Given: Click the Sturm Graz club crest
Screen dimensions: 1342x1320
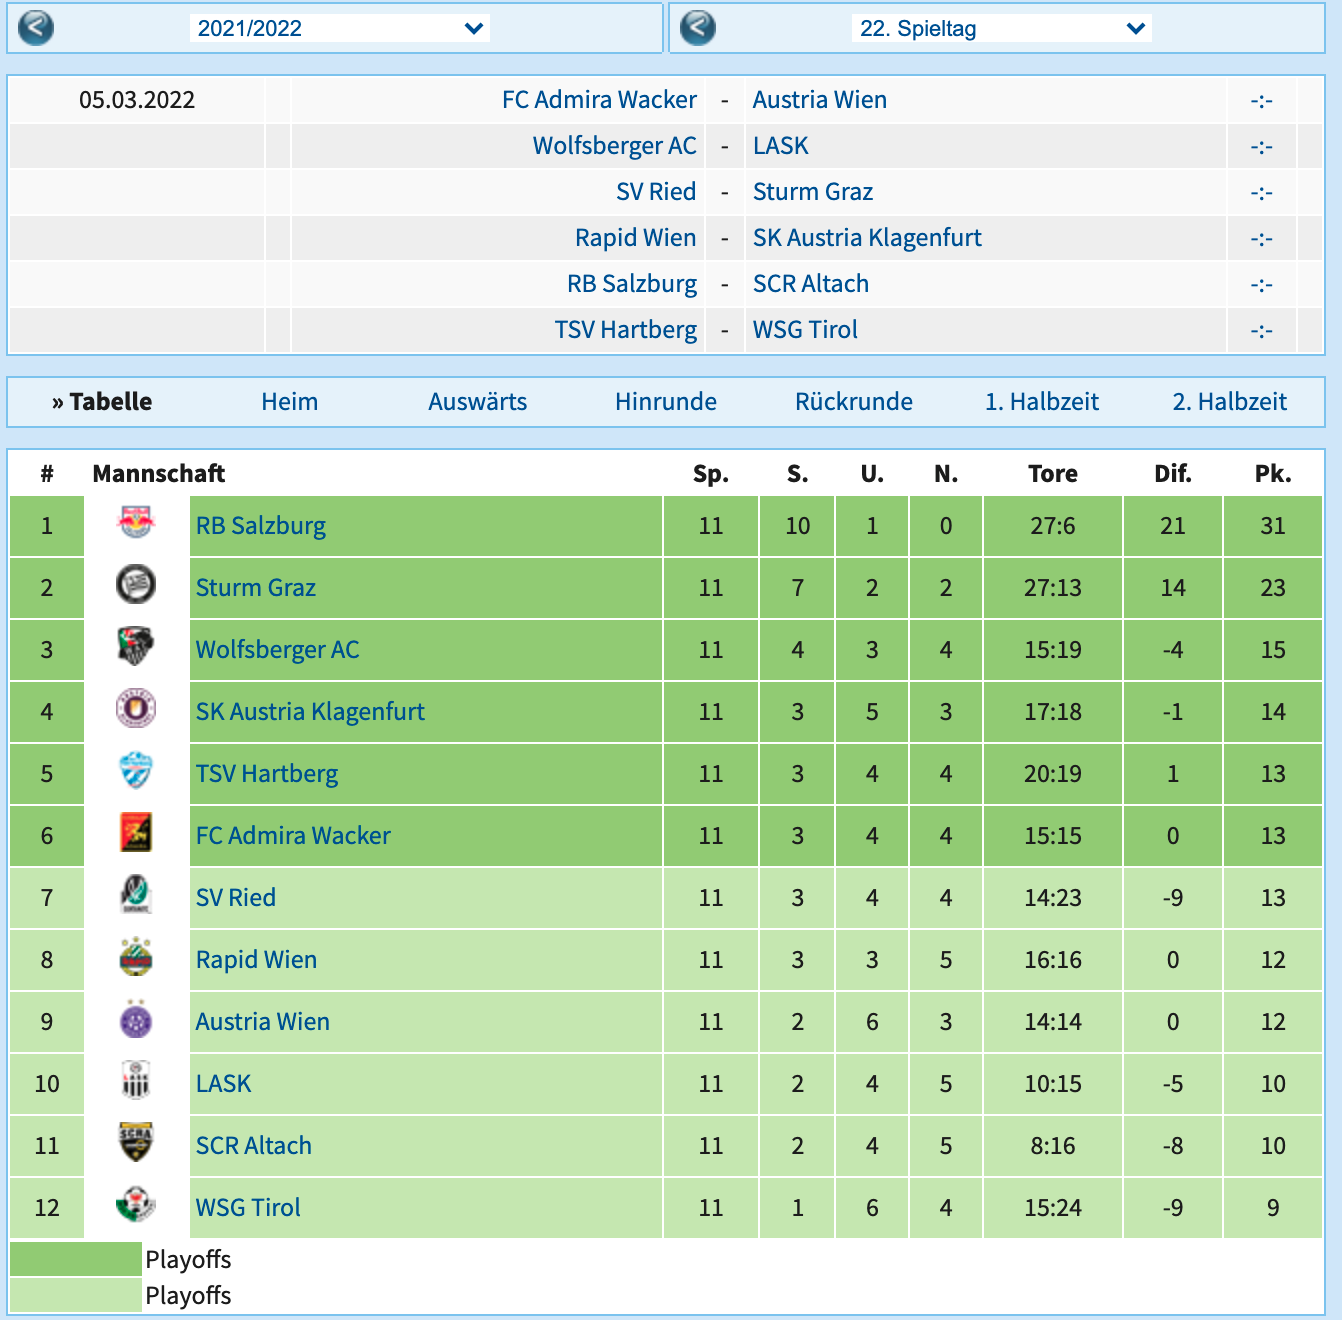Looking at the screenshot, I should pos(136,585).
